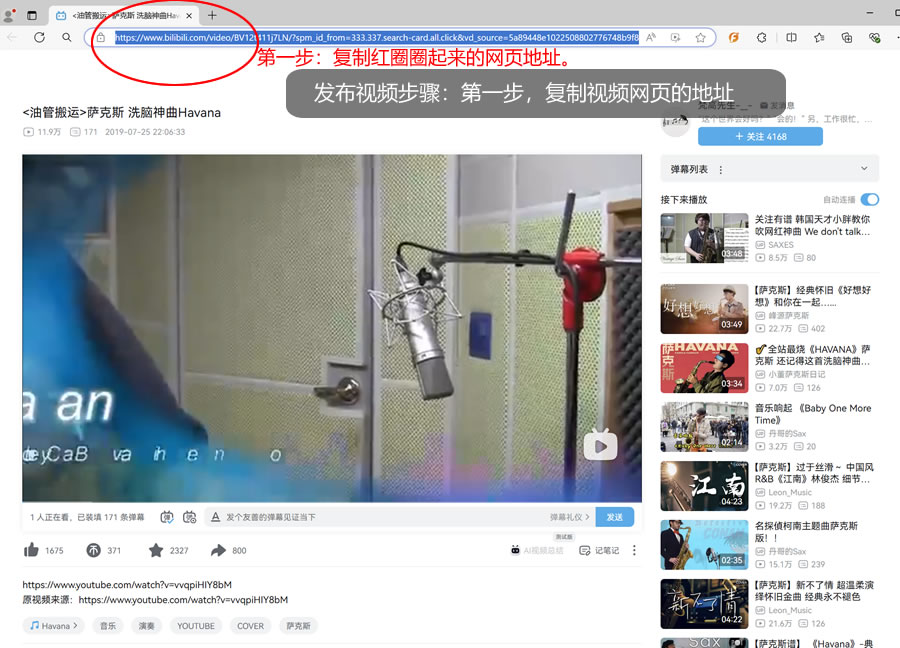Image resolution: width=900 pixels, height=648 pixels.
Task: Click the 萨克斯 tag
Action: coord(298,626)
